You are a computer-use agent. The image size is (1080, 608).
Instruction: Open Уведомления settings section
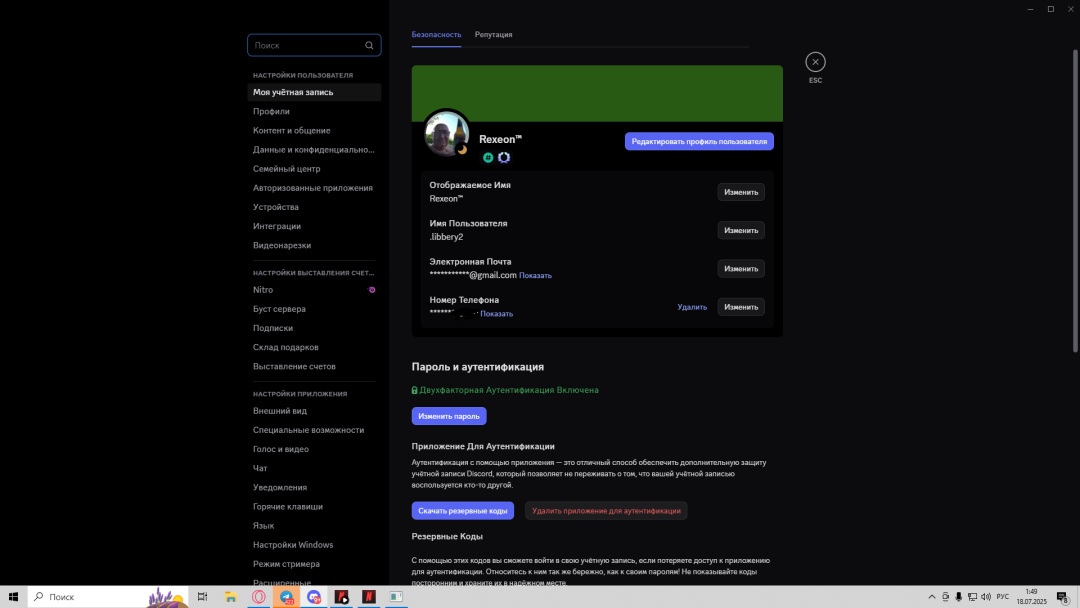314,488
